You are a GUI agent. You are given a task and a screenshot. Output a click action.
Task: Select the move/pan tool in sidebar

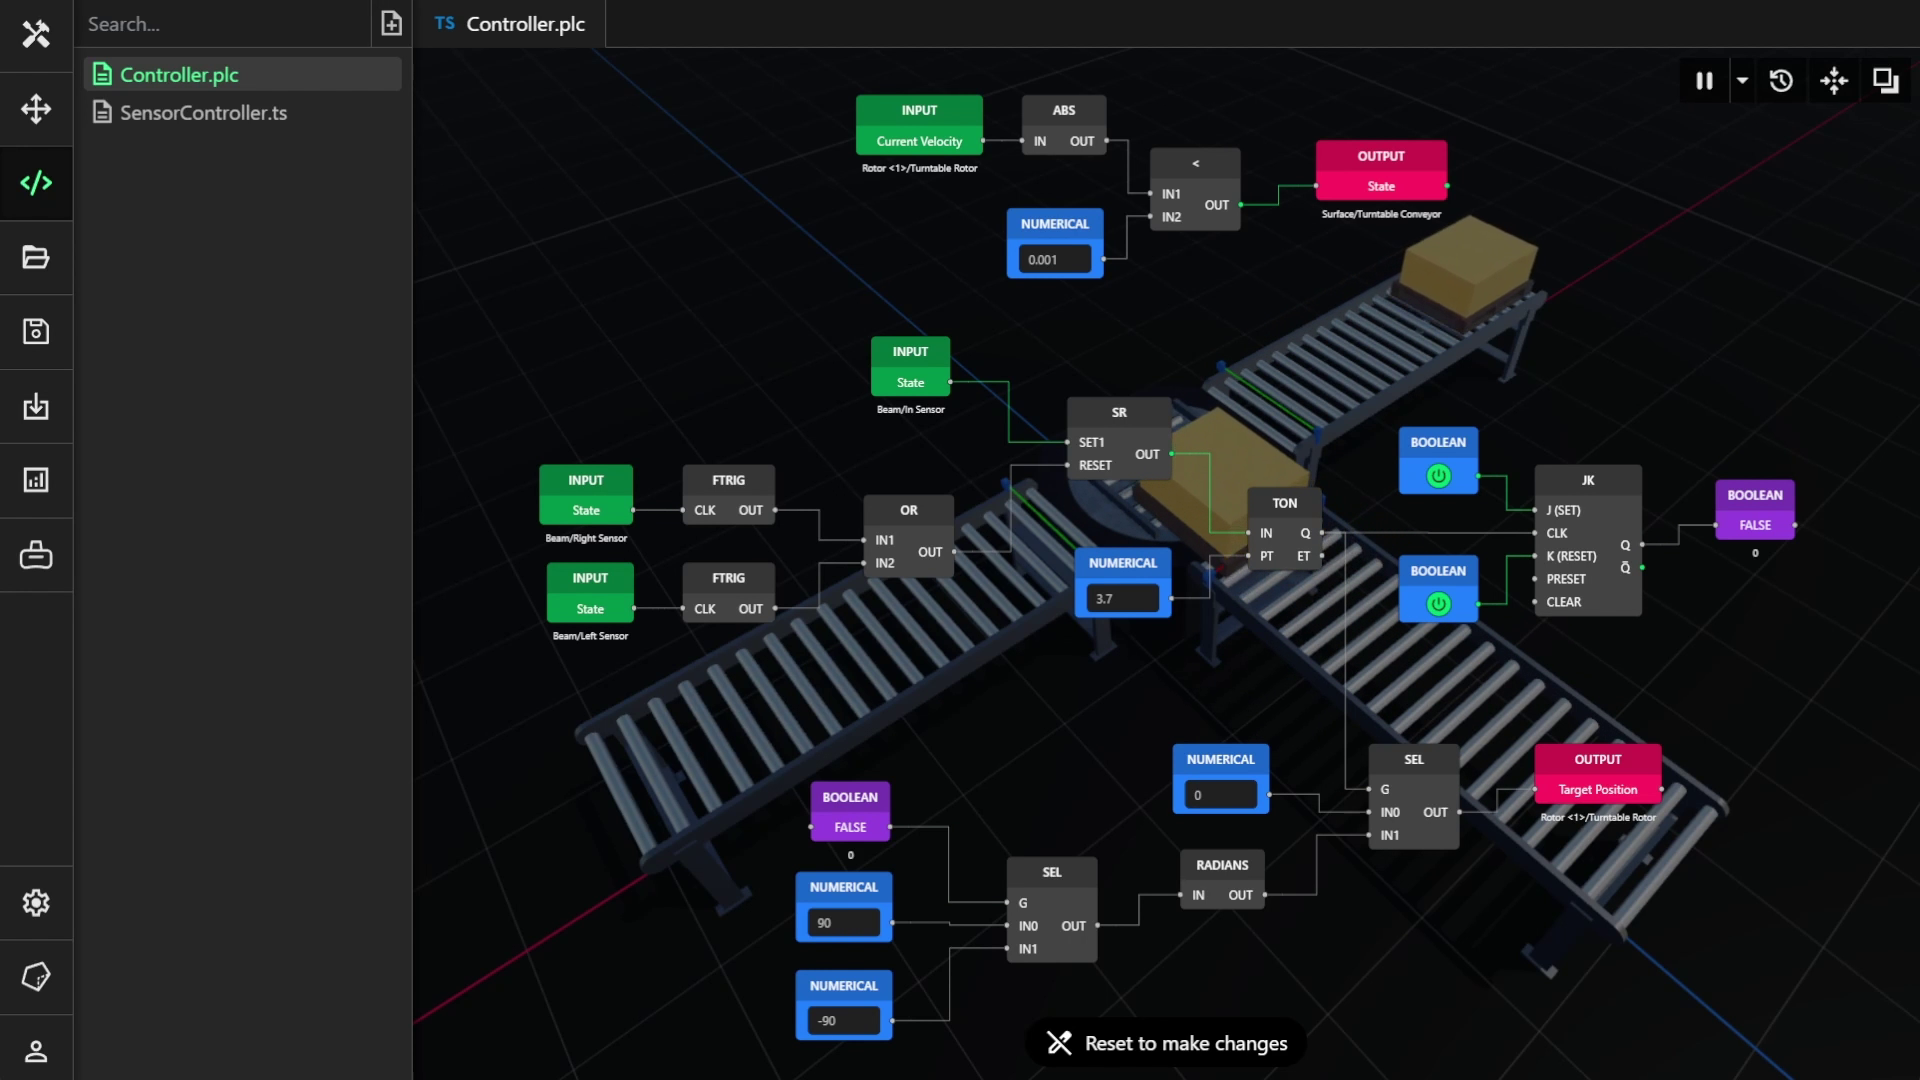tap(36, 109)
